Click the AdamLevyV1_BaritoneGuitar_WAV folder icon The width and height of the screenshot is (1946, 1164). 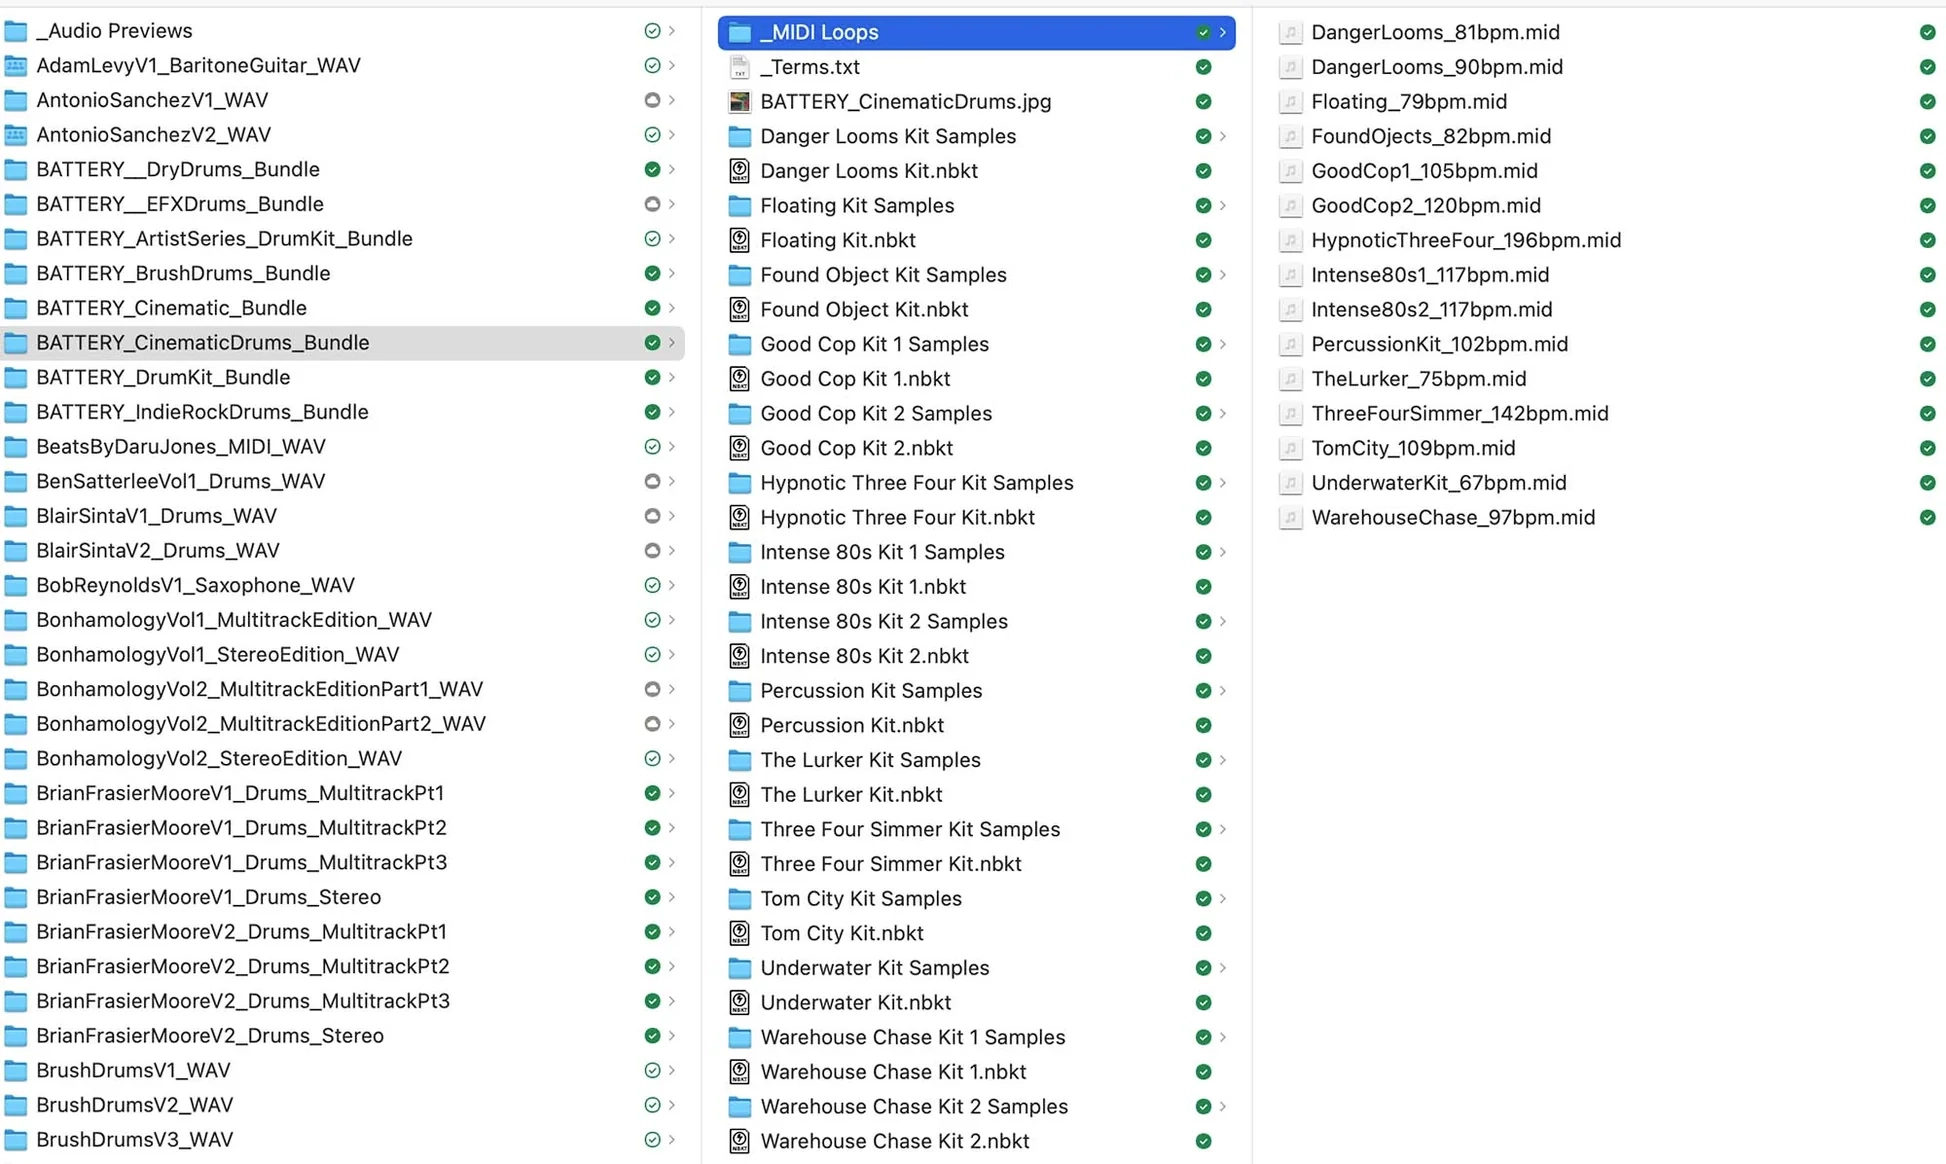[15, 66]
